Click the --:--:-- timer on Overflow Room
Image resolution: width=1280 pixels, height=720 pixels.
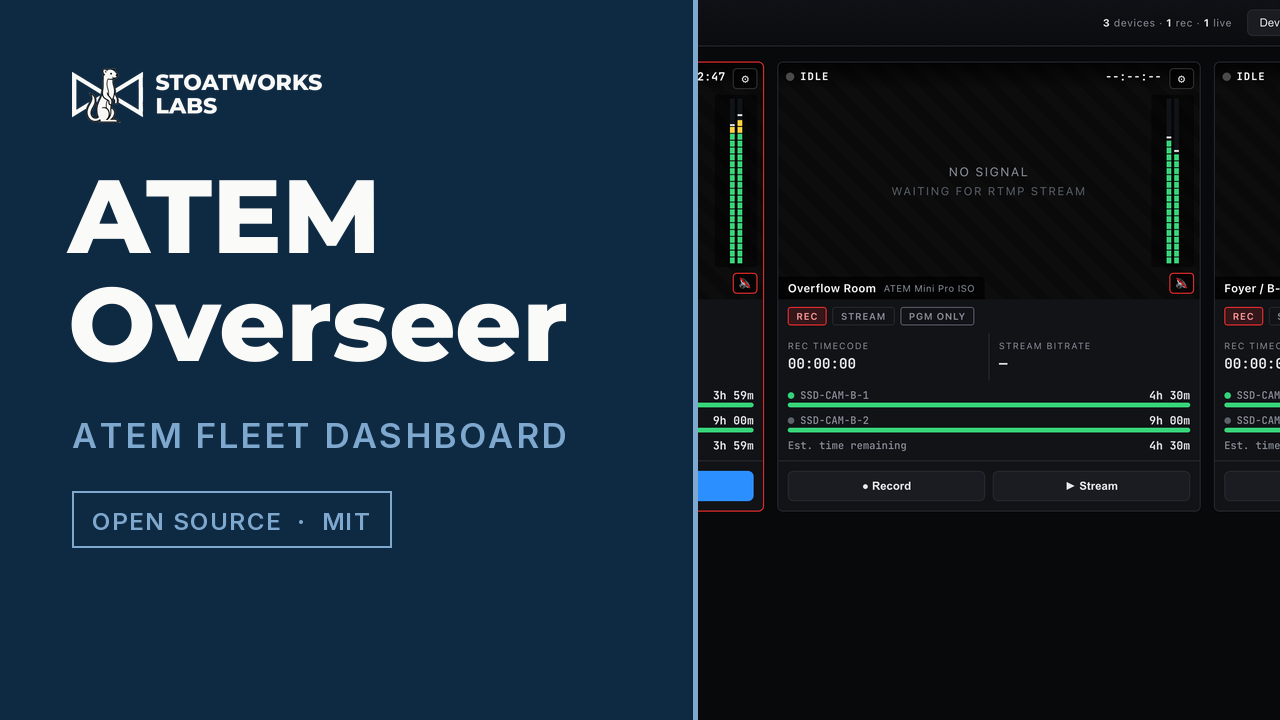[1133, 77]
